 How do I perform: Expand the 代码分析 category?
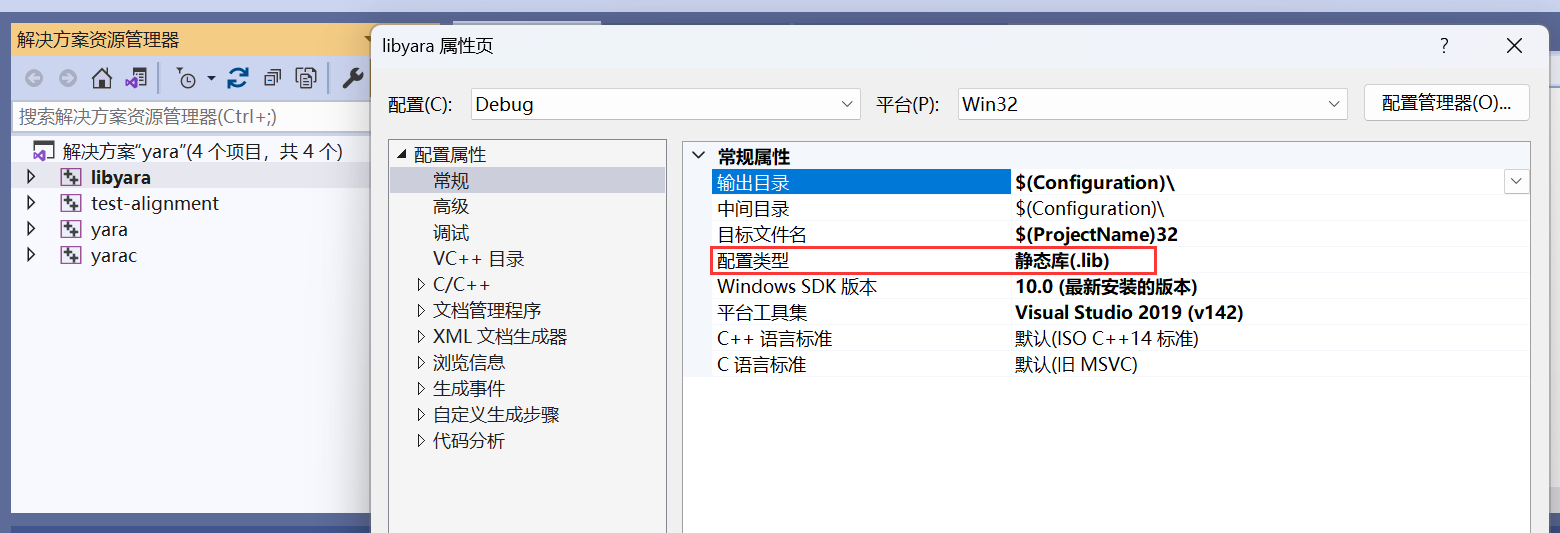[421, 441]
